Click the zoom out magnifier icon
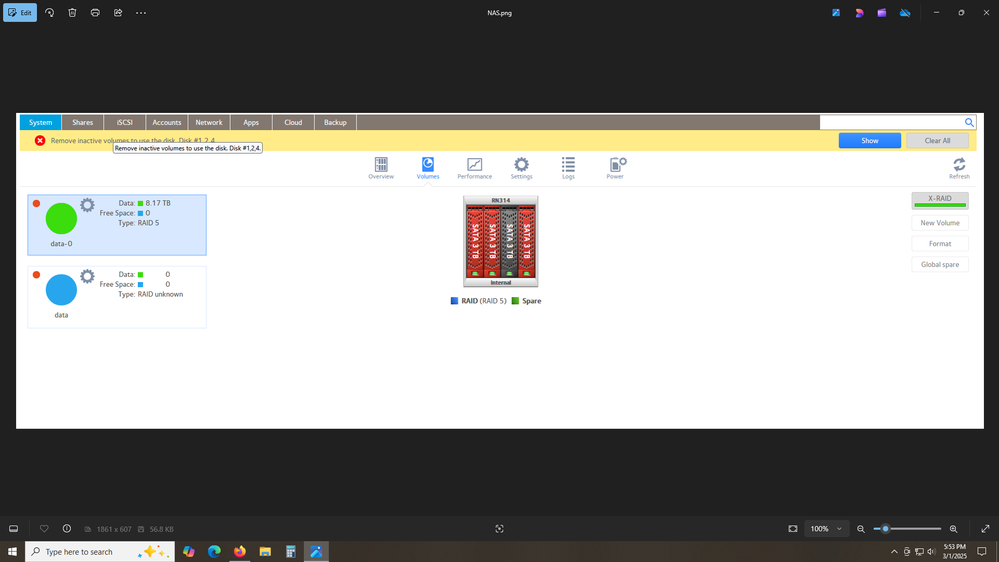 (x=861, y=529)
